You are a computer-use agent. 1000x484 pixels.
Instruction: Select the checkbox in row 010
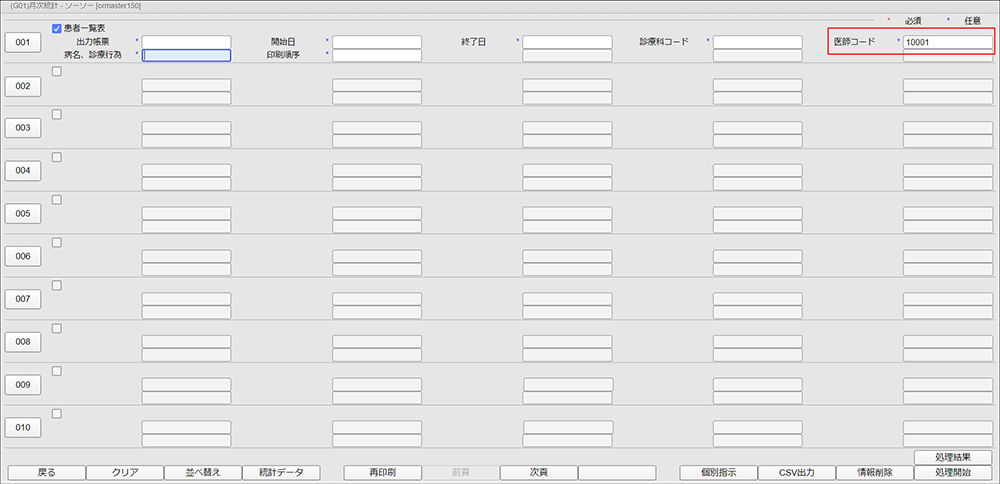tap(57, 414)
